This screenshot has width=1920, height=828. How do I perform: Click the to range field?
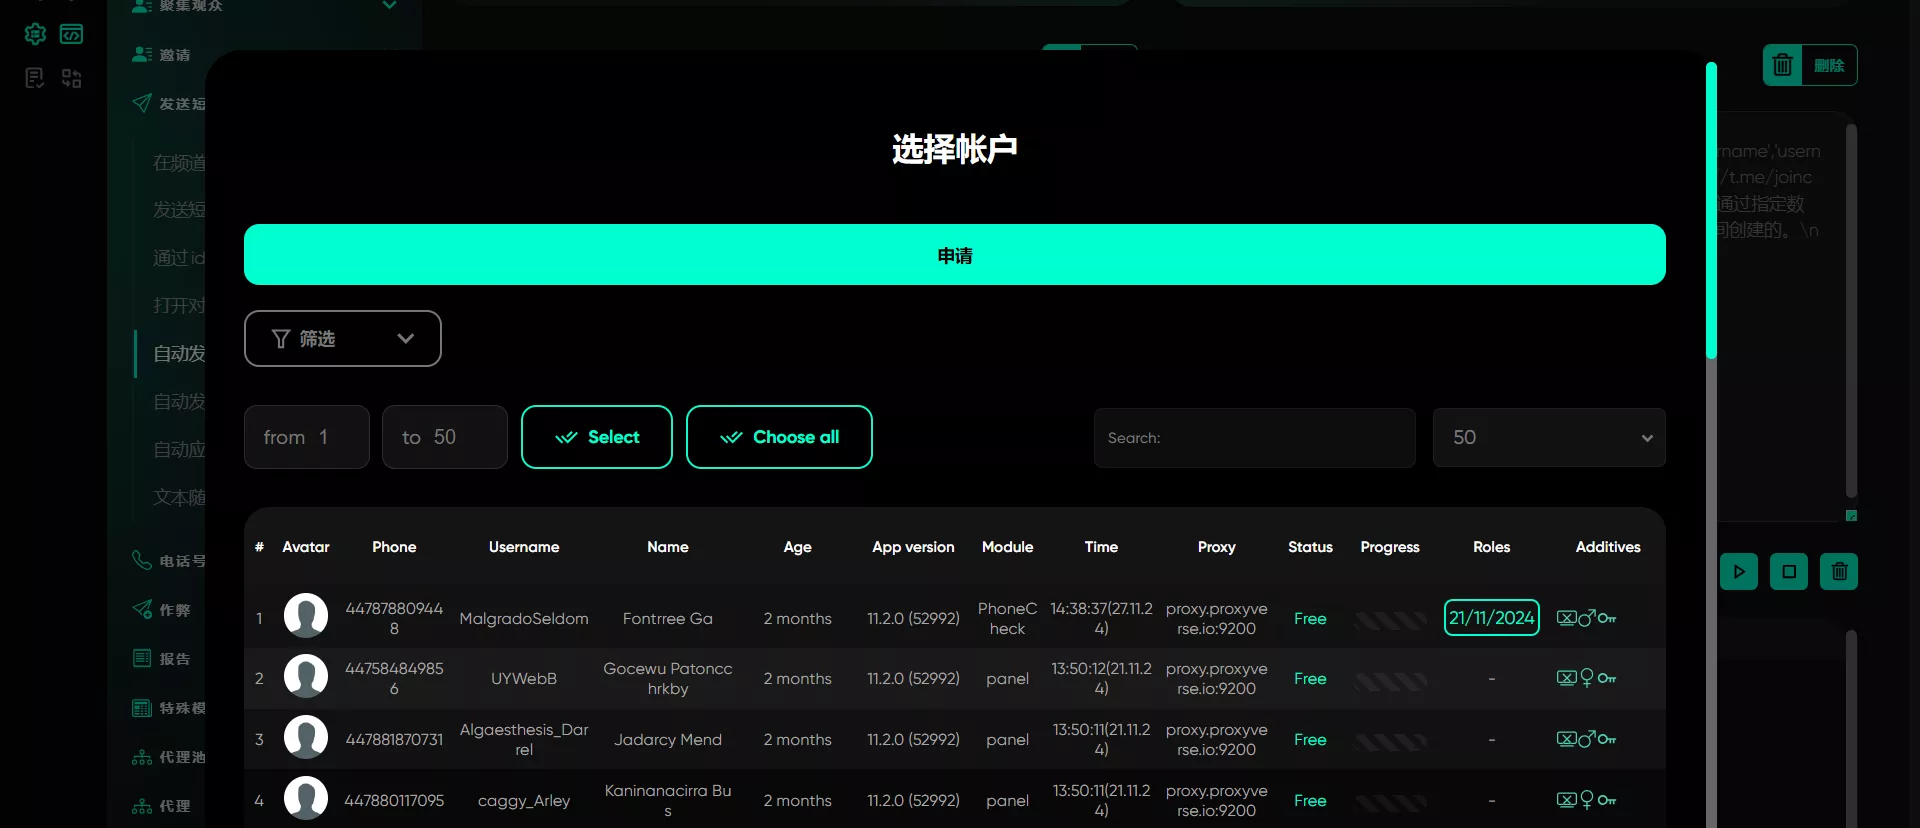[x=445, y=437]
